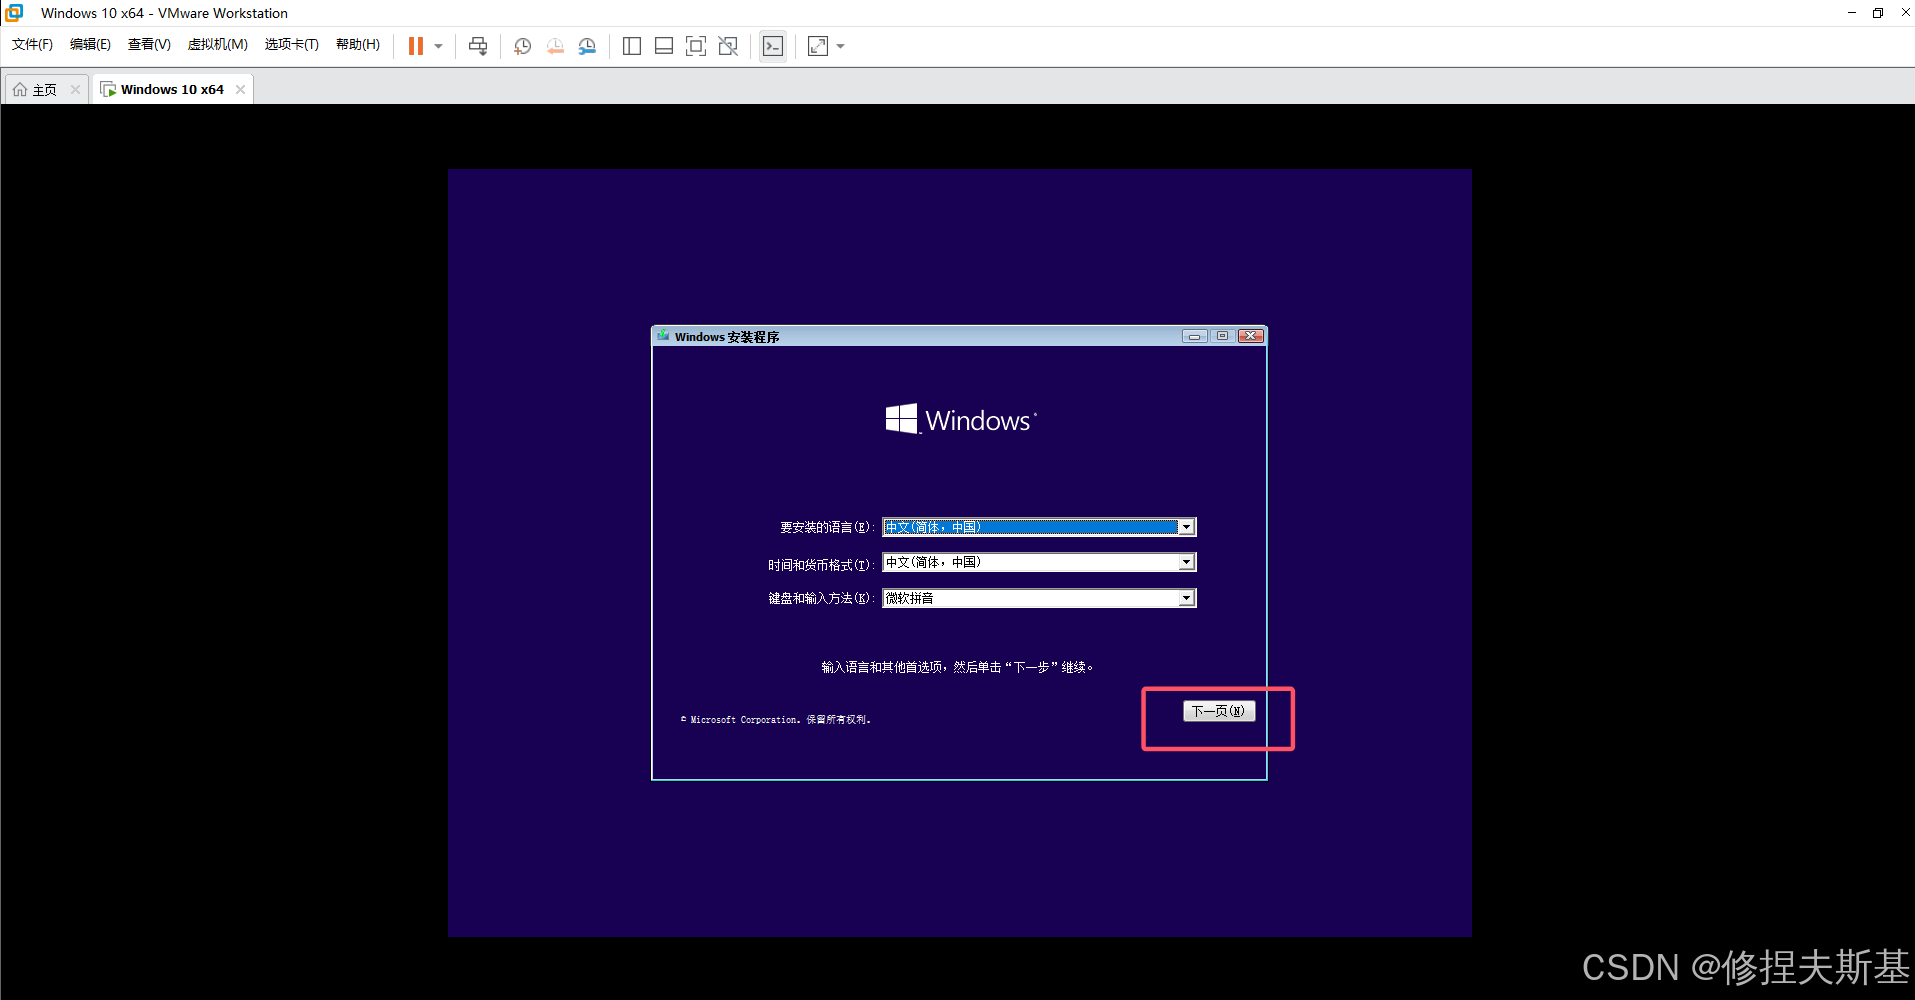Enable Unity mode icon in toolbar
This screenshot has width=1915, height=1000.
click(728, 46)
